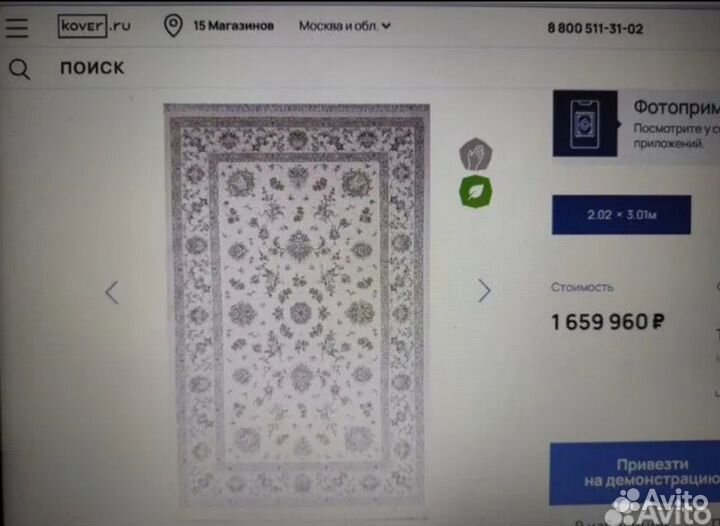
Task: Click the Avito watermark logo
Action: (660, 507)
